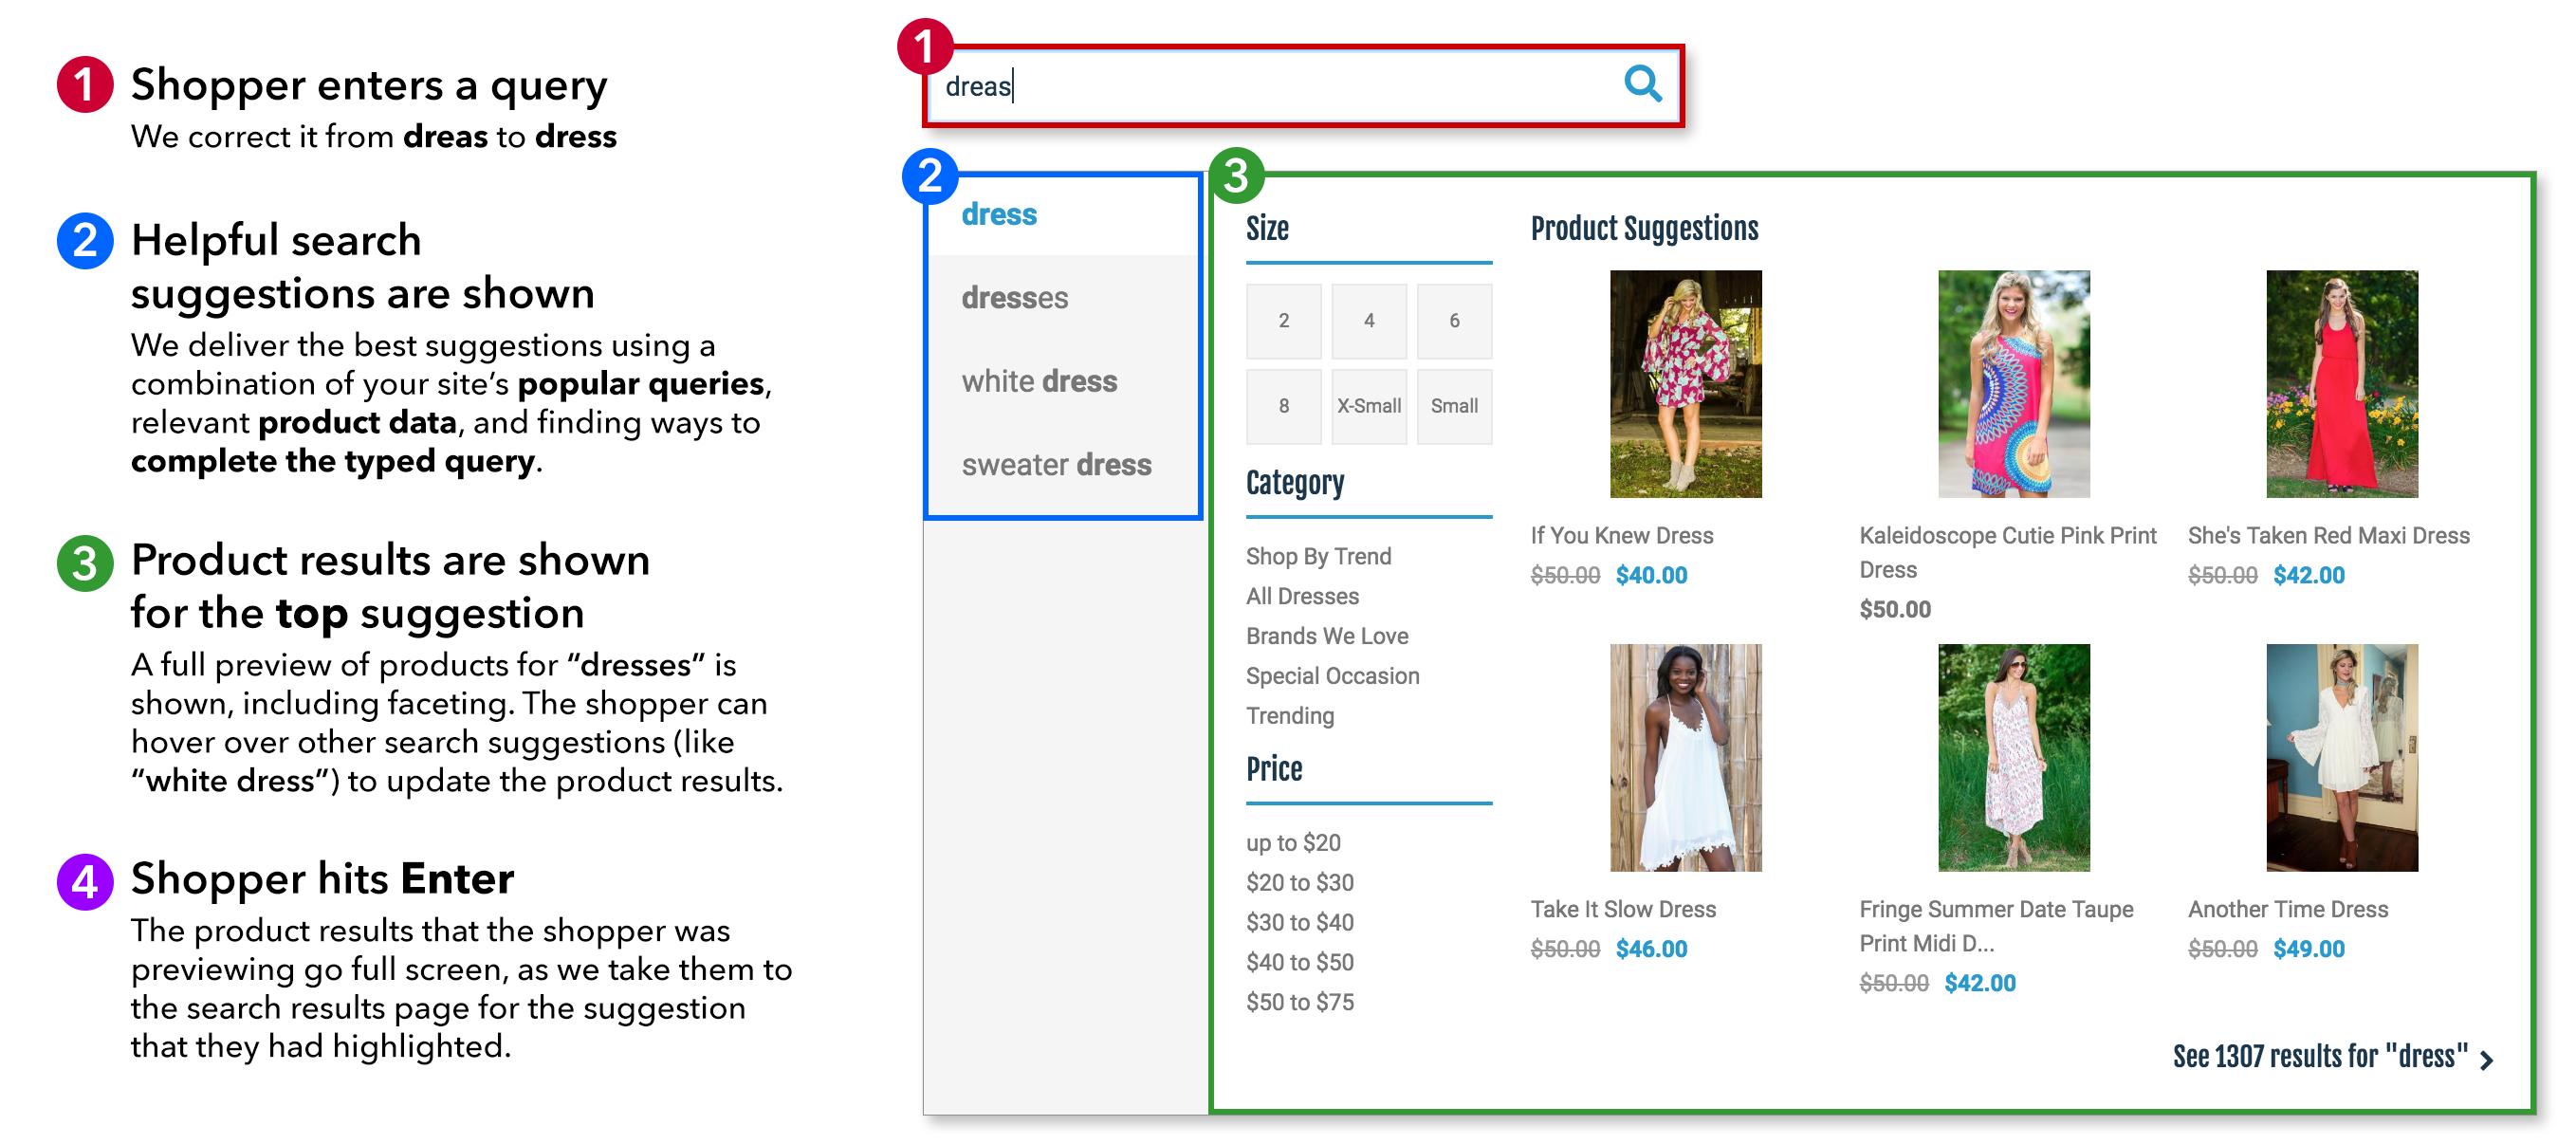
Task: Open the If You Knew Dress thumbnail
Action: click(1685, 384)
